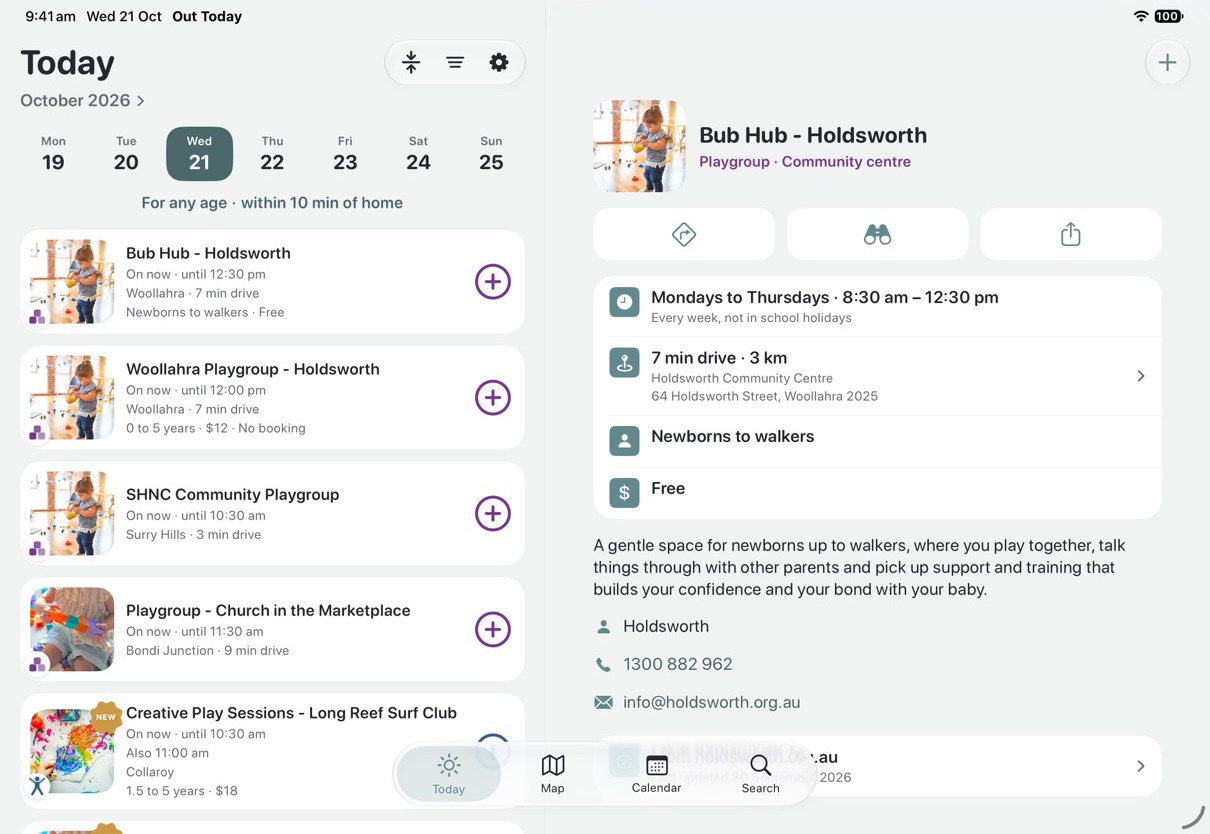Tap the envelope icon beside email address
The height and width of the screenshot is (834, 1210).
(x=603, y=702)
